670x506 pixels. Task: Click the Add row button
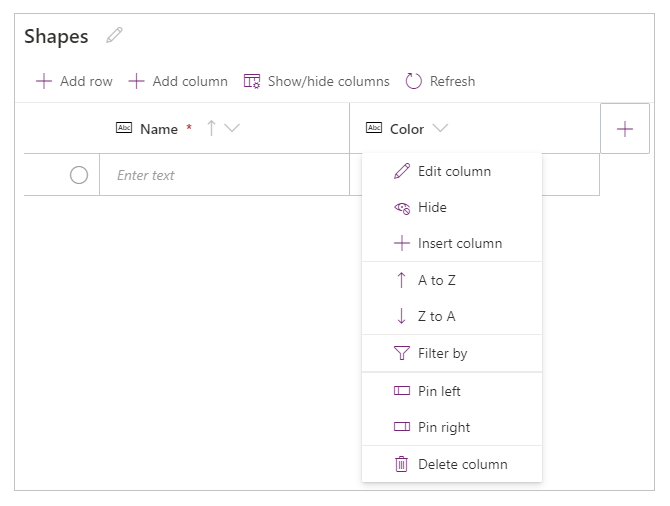[74, 81]
